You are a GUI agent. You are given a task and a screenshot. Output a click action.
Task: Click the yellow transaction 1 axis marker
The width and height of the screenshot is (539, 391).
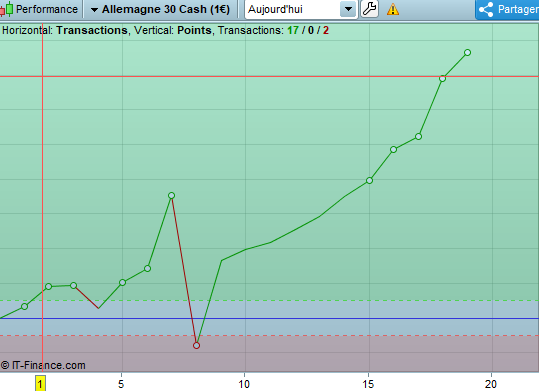(x=40, y=383)
